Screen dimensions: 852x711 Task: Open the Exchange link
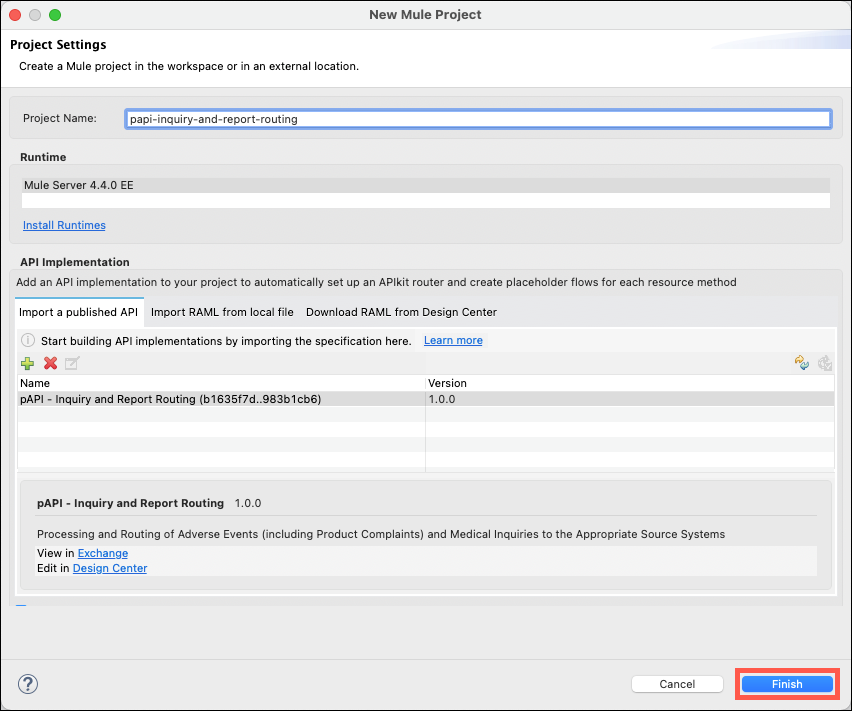[103, 553]
